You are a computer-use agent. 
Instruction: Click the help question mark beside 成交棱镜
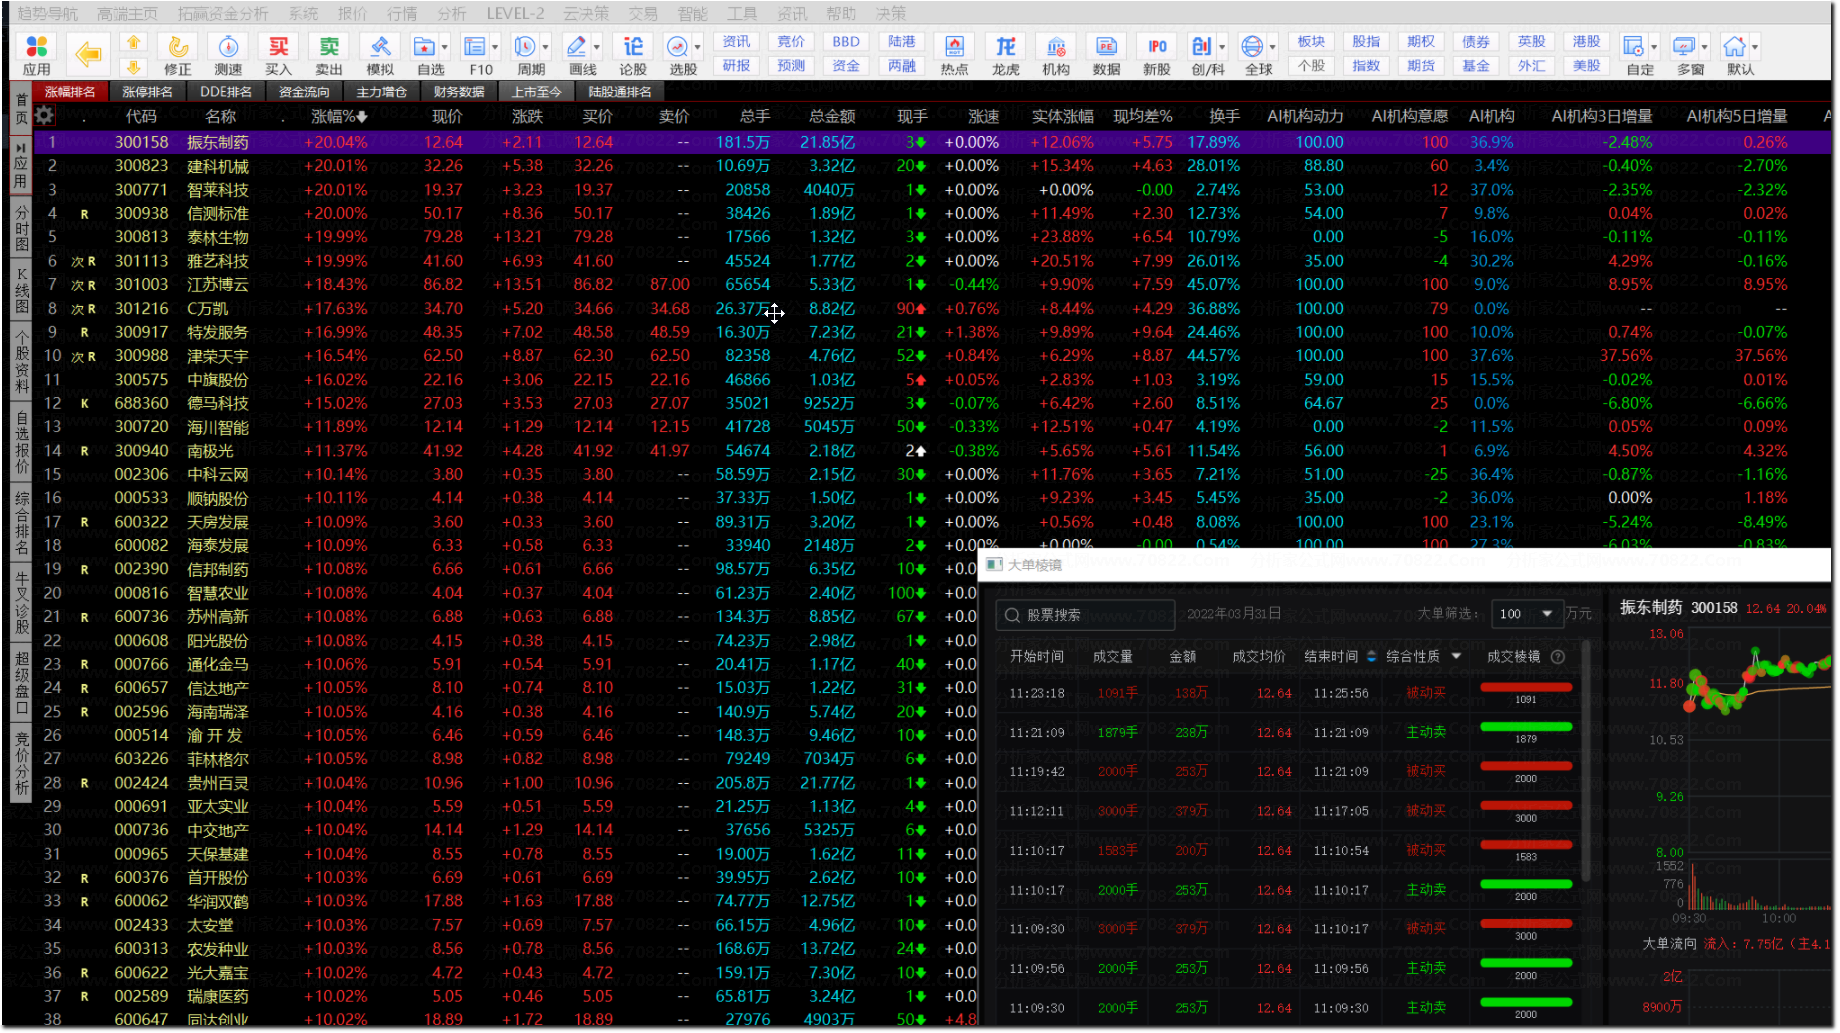[x=1557, y=657]
